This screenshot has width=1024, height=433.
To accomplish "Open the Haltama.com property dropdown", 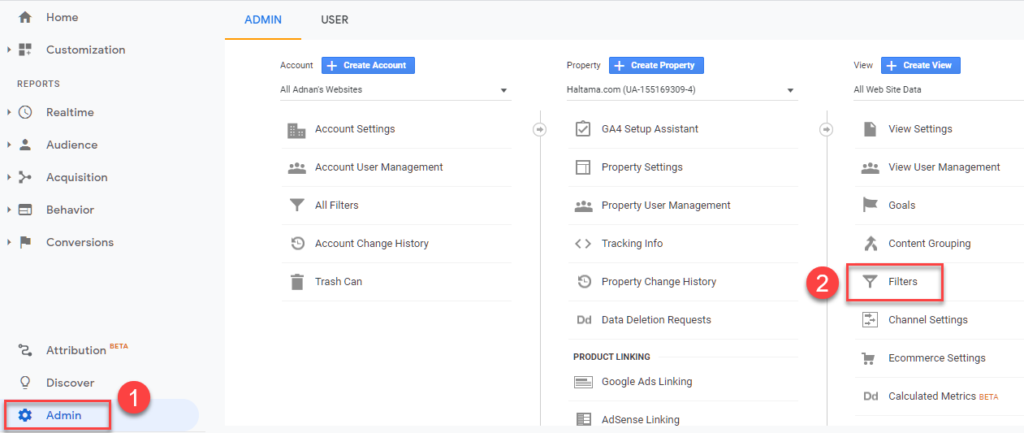I will 682,90.
